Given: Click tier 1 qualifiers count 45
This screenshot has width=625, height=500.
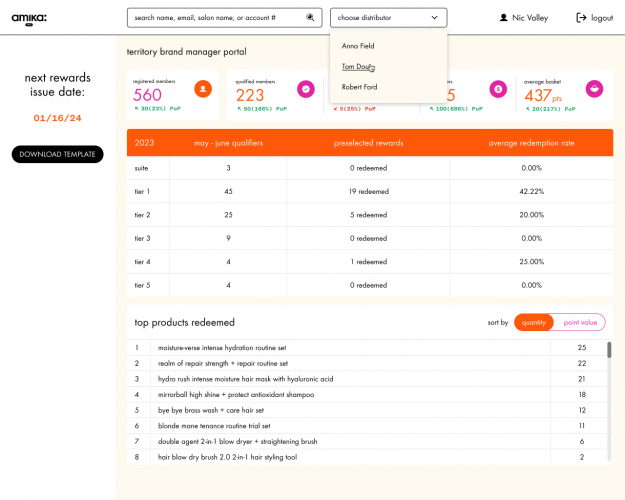Looking at the screenshot, I should (x=228, y=191).
